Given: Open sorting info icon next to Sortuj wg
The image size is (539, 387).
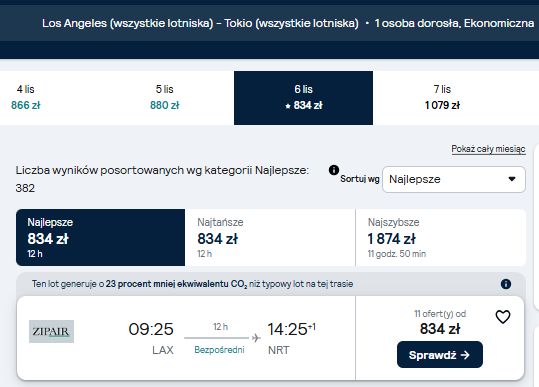Looking at the screenshot, I should [334, 170].
